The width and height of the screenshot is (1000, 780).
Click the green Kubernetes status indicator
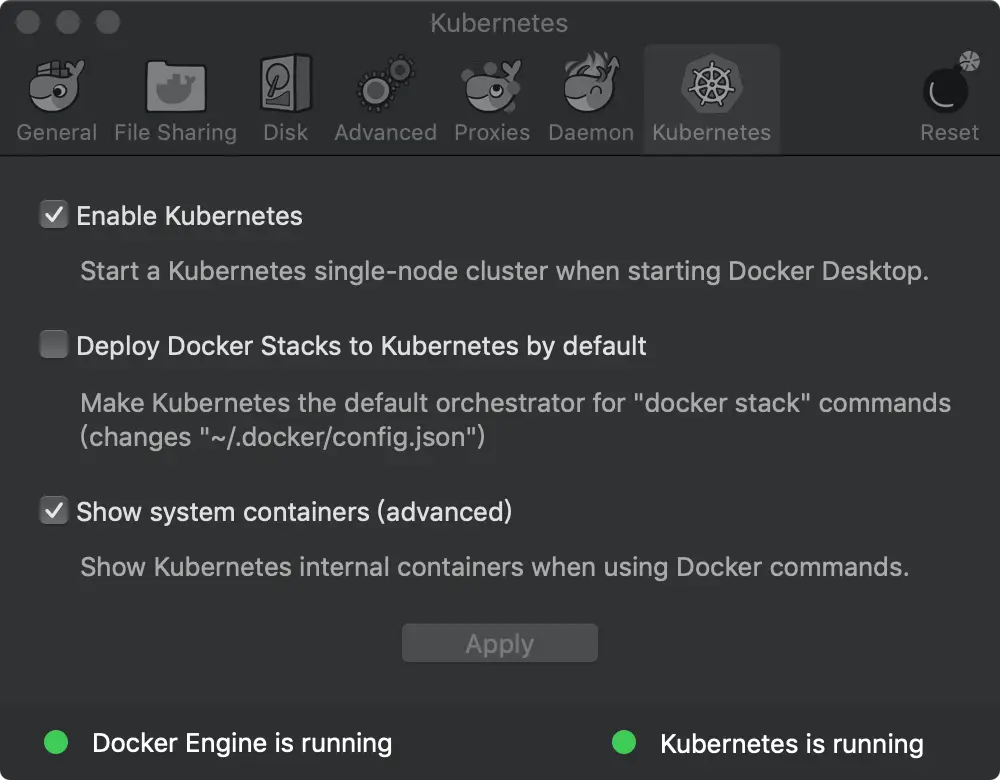(x=625, y=743)
